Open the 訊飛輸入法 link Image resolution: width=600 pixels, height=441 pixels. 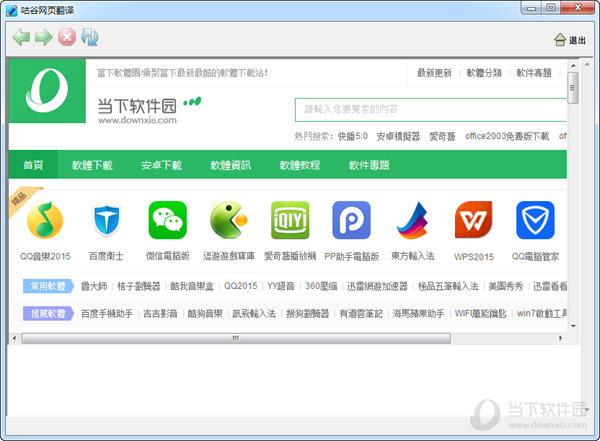(254, 314)
